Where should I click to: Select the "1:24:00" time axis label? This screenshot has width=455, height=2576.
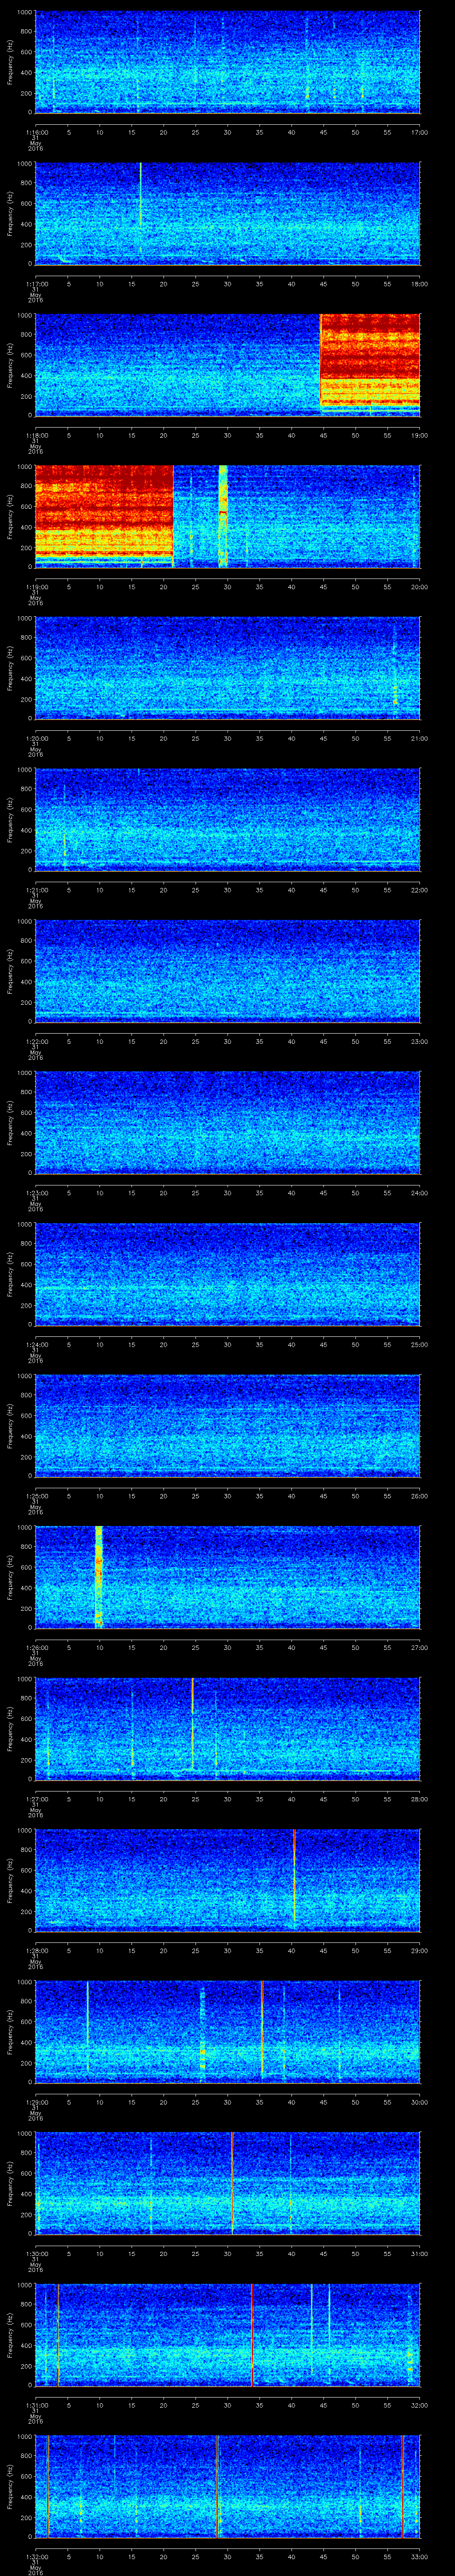(x=36, y=1344)
